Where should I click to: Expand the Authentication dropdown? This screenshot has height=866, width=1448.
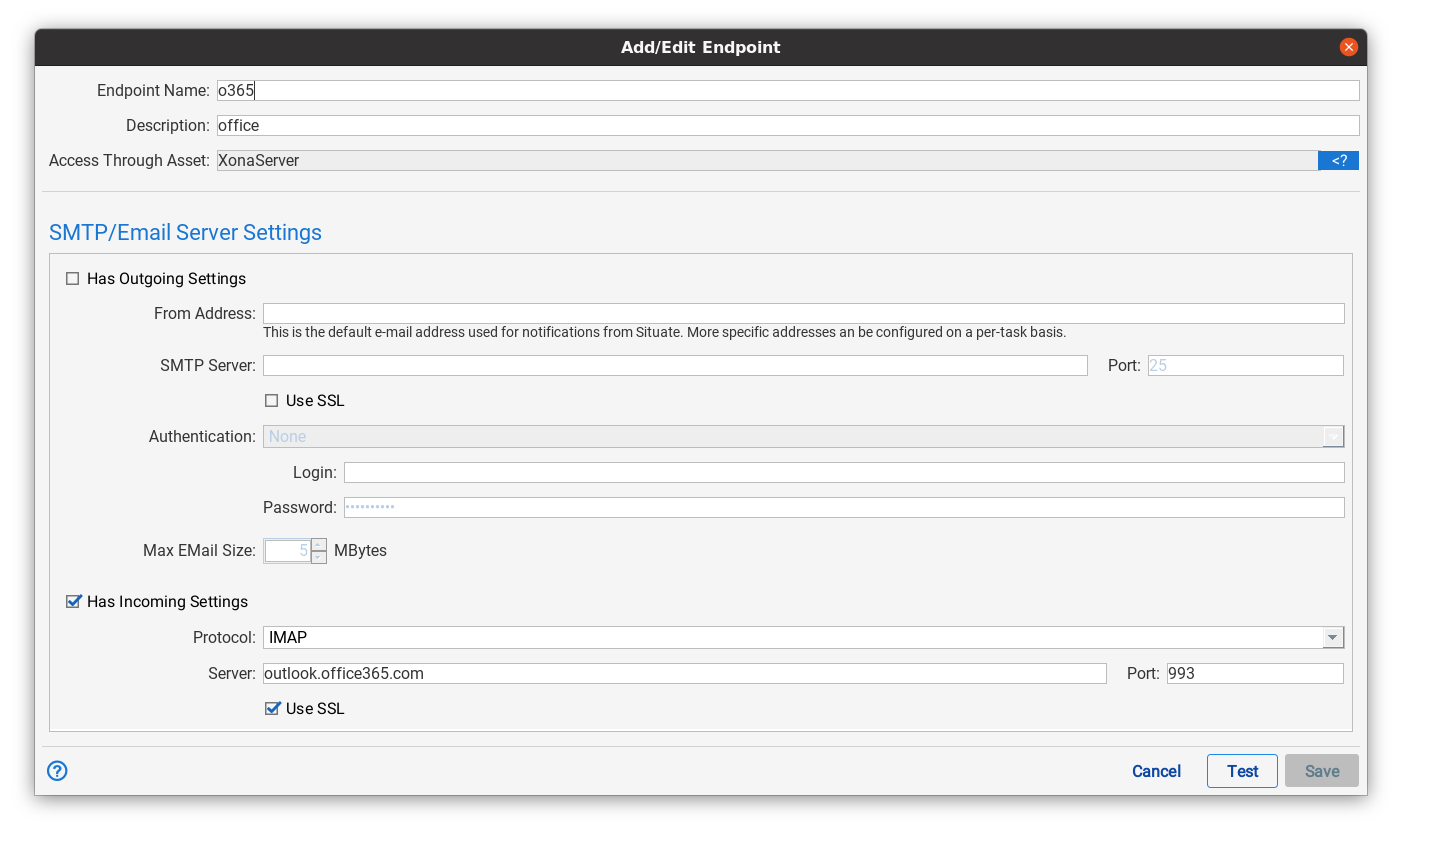pyautogui.click(x=1332, y=437)
